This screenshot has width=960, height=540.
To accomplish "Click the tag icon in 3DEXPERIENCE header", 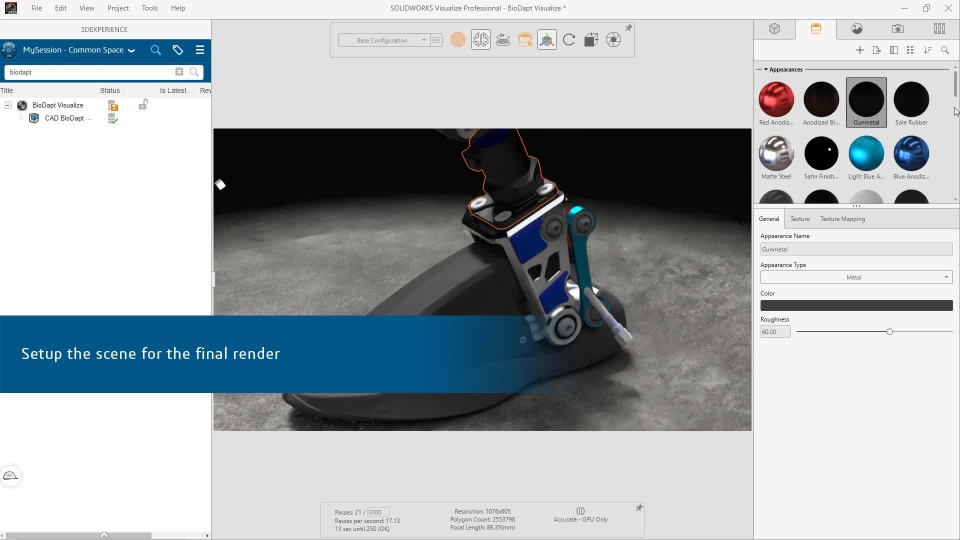I will 178,50.
